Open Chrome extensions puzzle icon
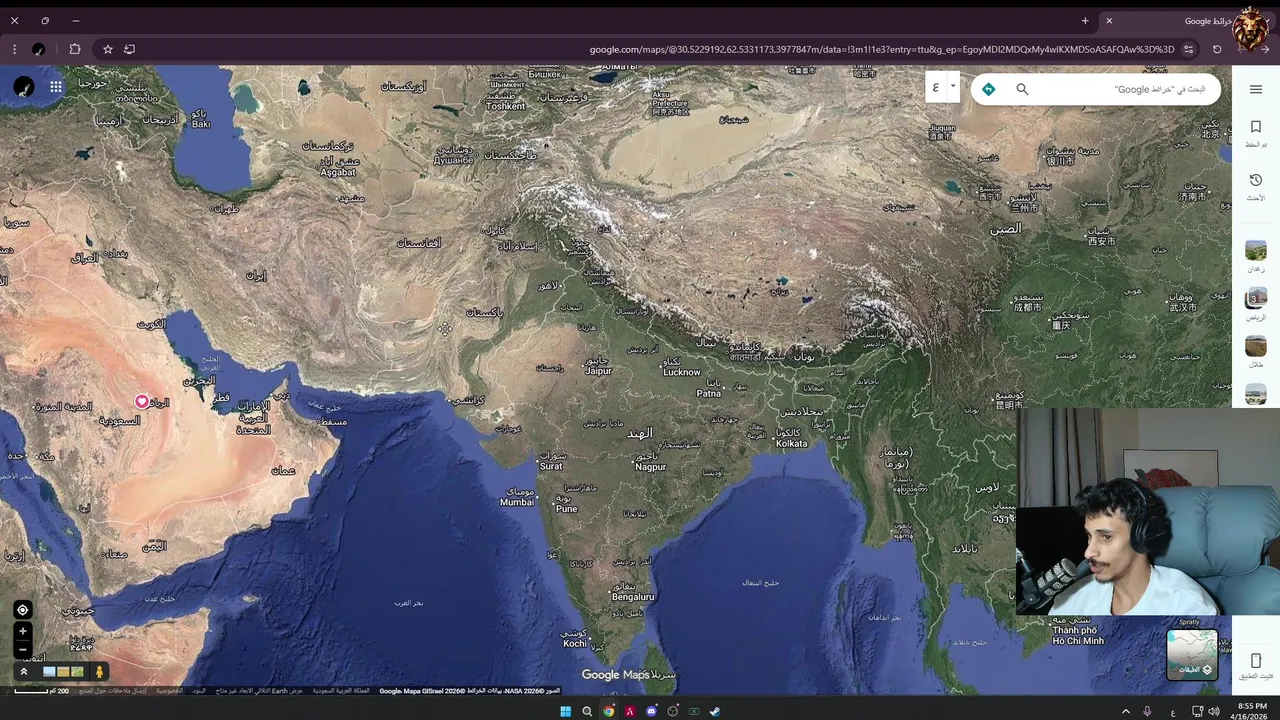This screenshot has width=1280, height=720. pos(75,49)
